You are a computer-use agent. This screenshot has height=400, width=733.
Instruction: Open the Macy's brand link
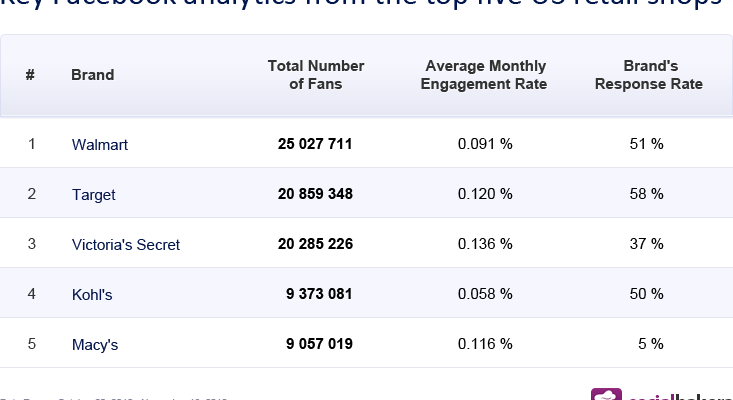tap(95, 344)
